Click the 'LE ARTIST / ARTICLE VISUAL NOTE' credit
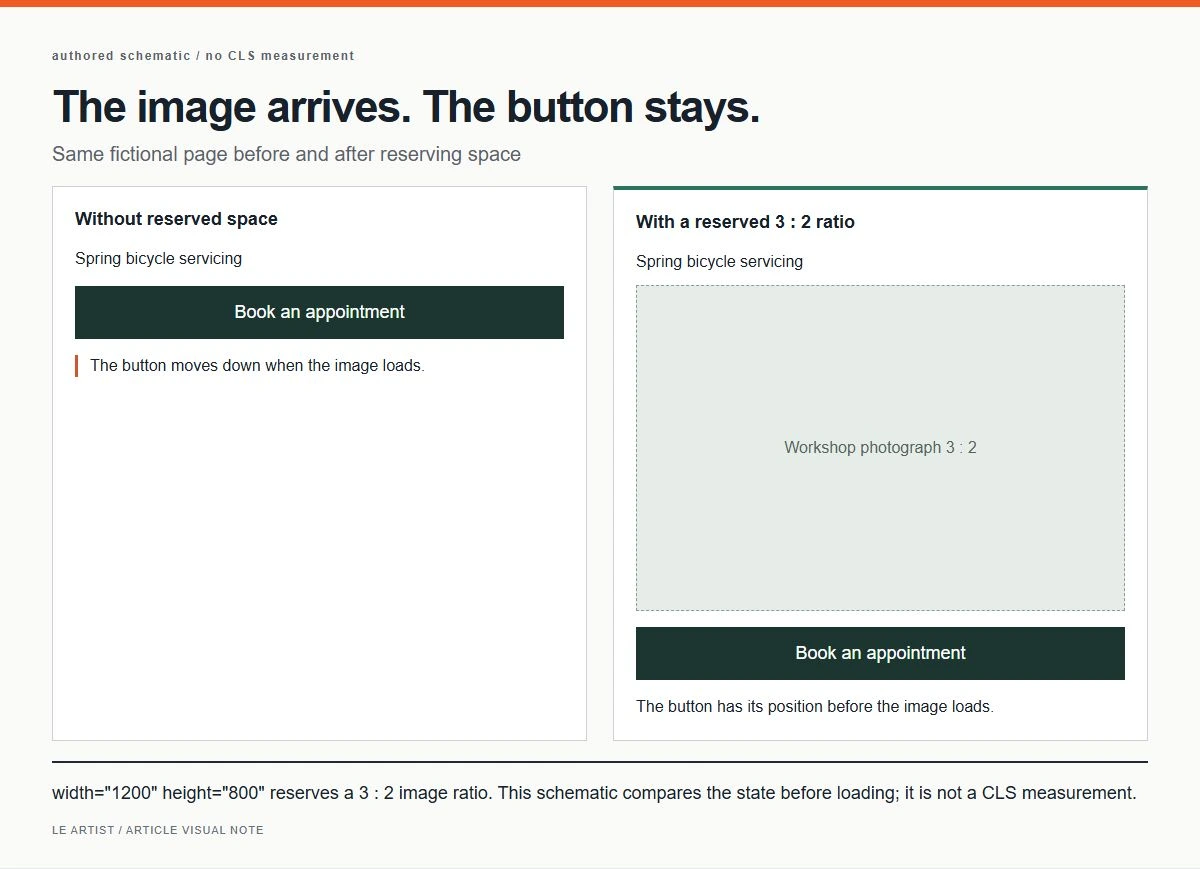This screenshot has height=869, width=1200. click(158, 830)
